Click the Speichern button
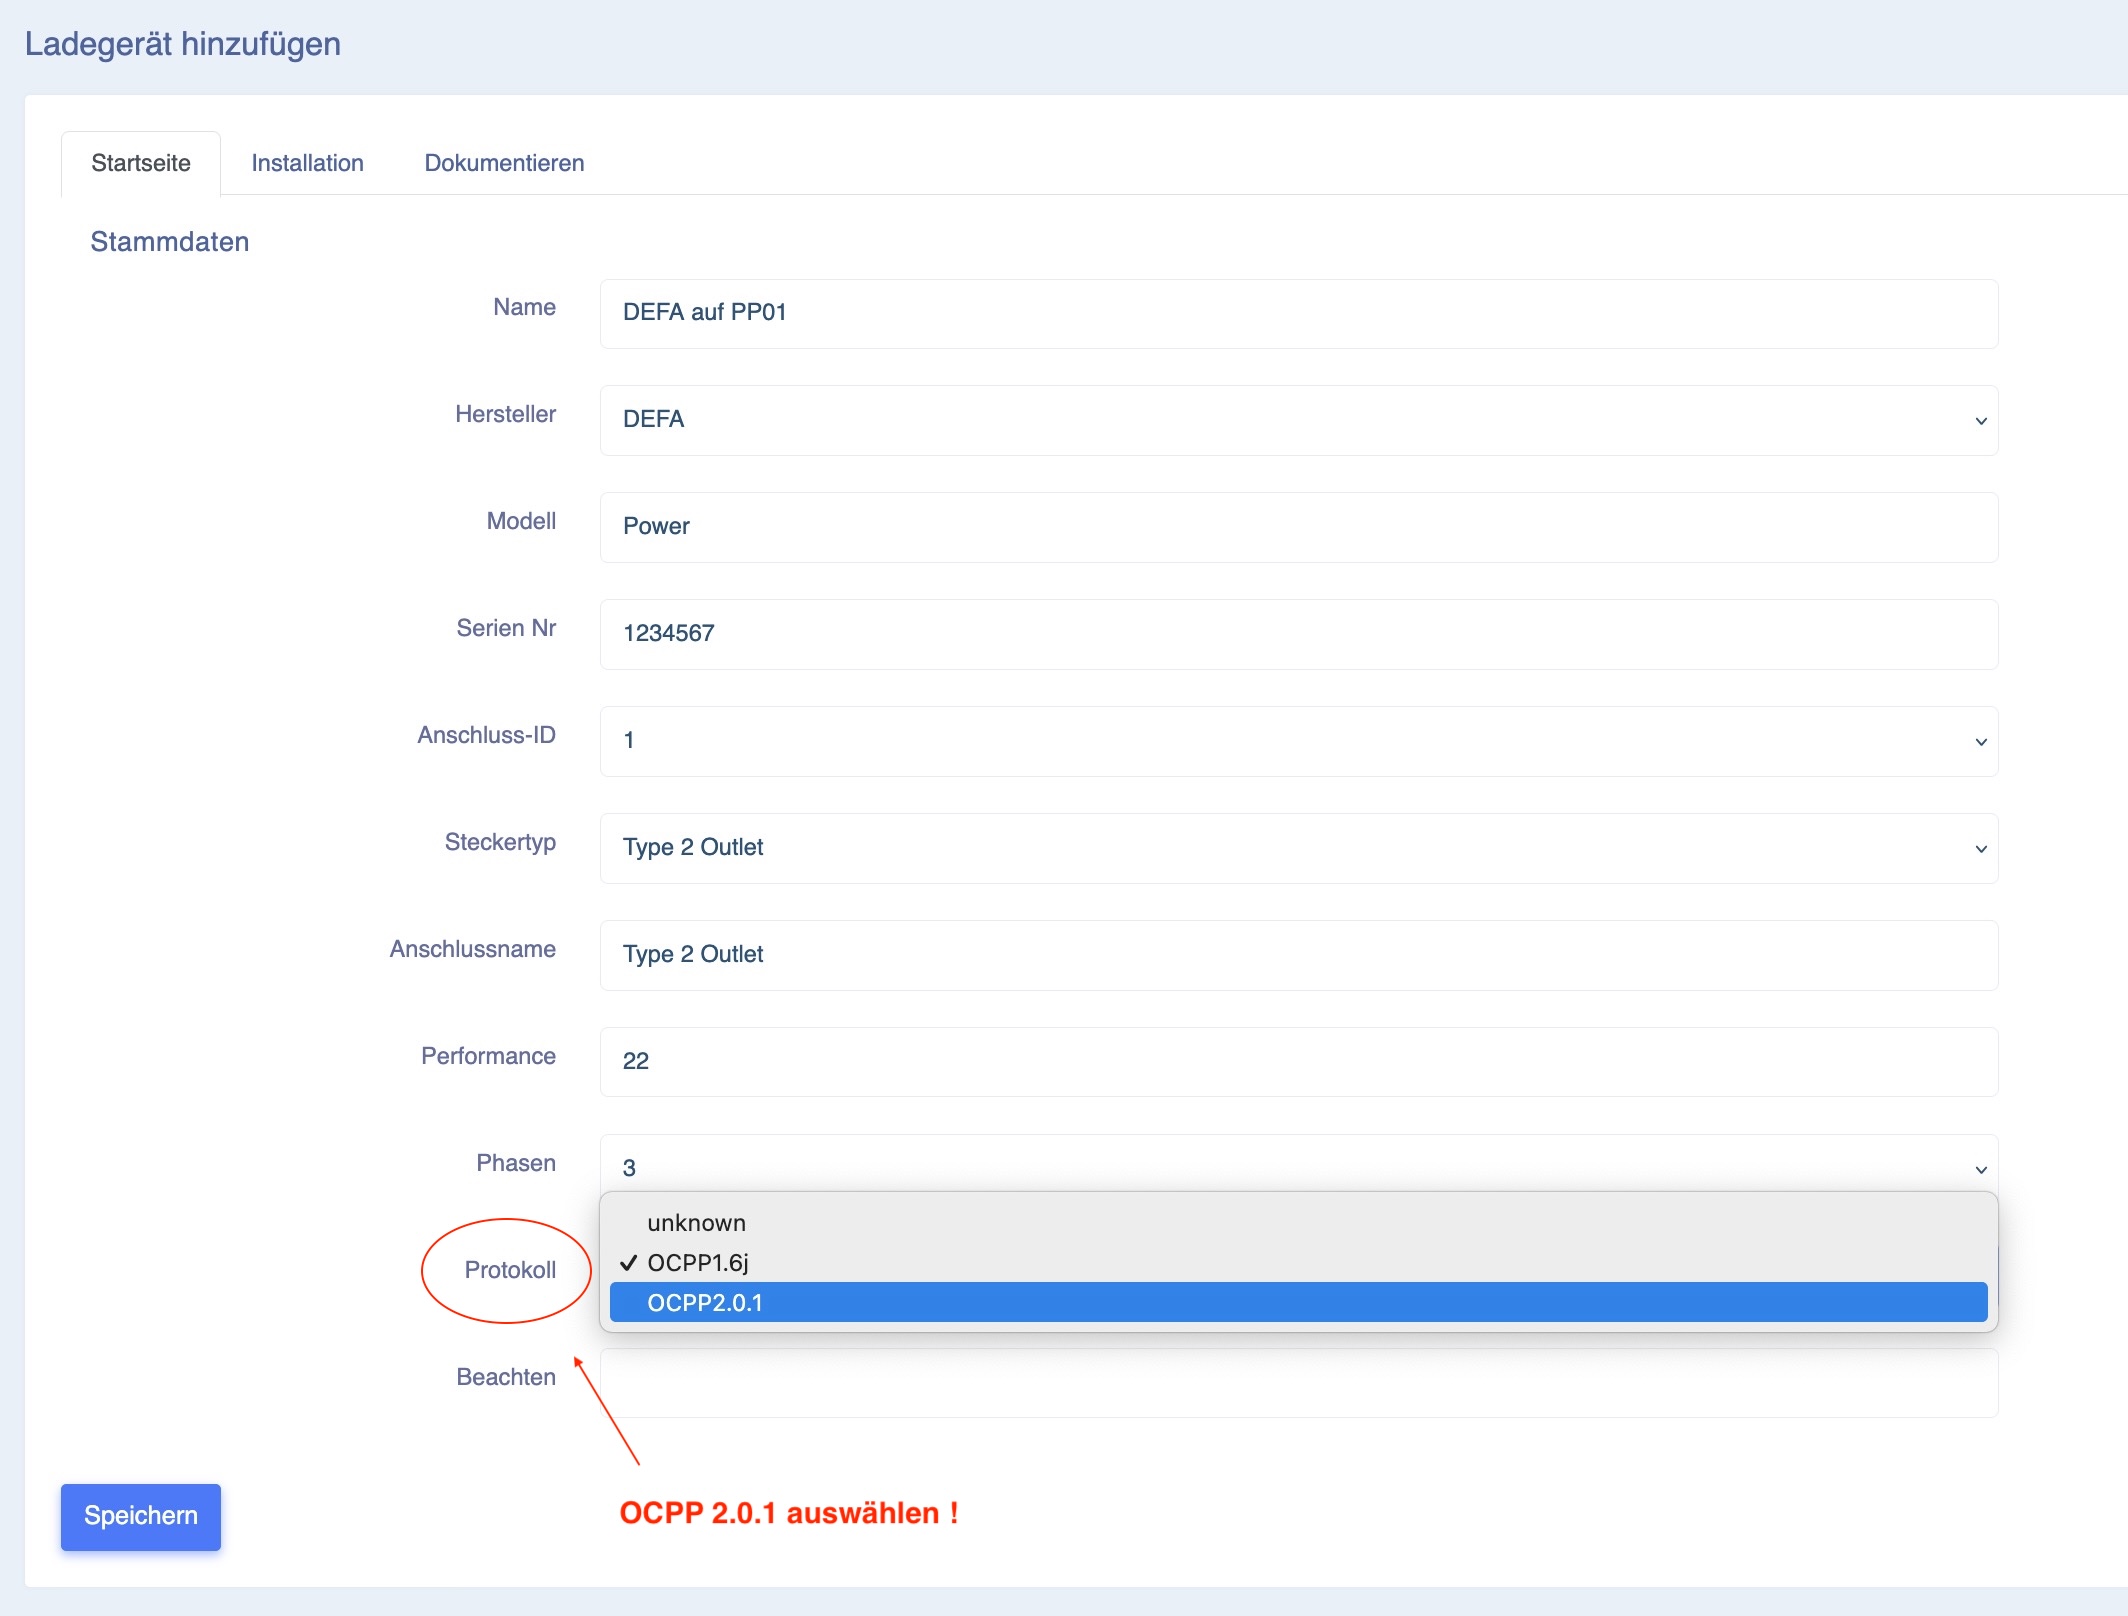This screenshot has width=2128, height=1616. pyautogui.click(x=141, y=1516)
